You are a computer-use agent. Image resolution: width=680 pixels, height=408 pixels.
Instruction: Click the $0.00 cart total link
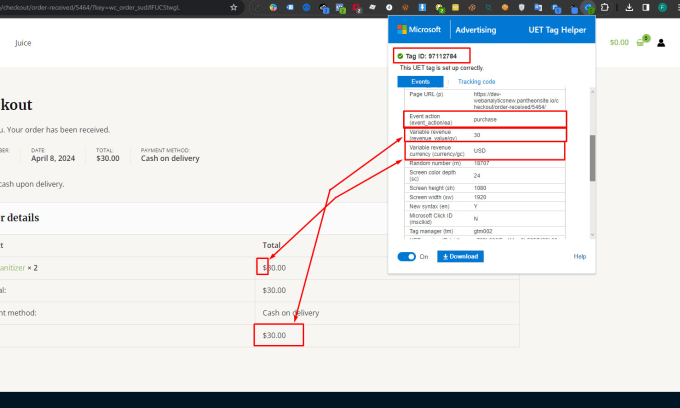(x=619, y=42)
